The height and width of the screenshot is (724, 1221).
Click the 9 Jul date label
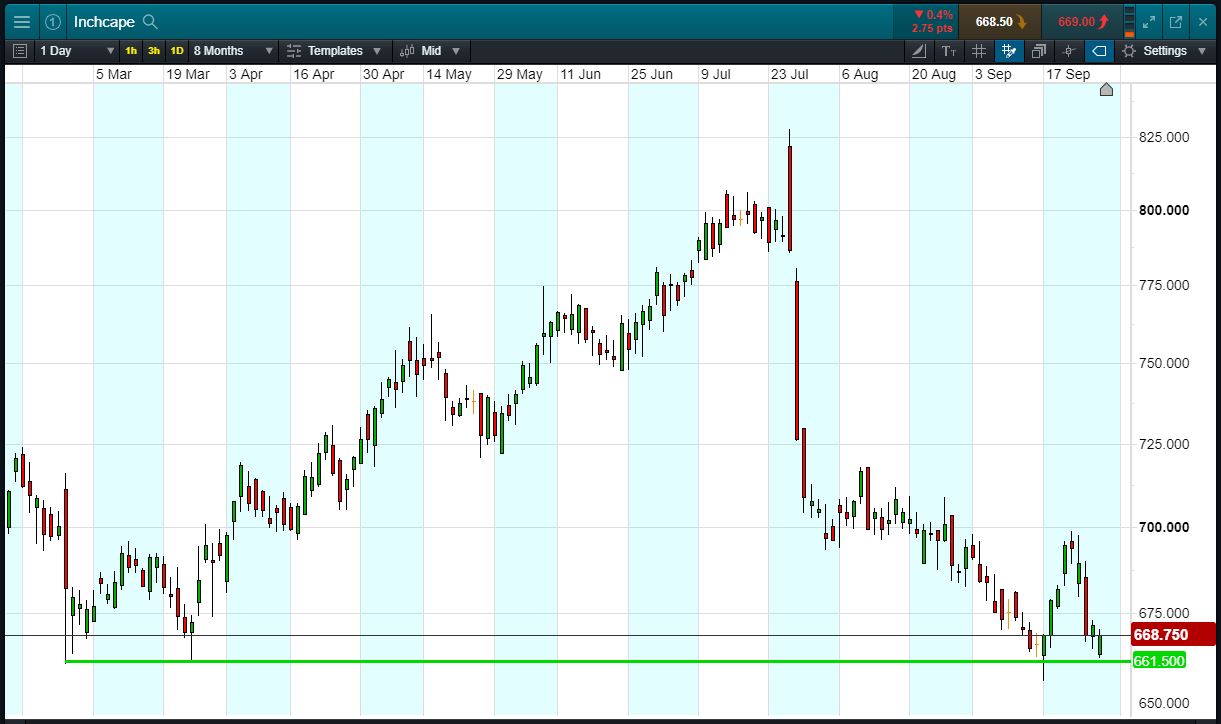718,74
